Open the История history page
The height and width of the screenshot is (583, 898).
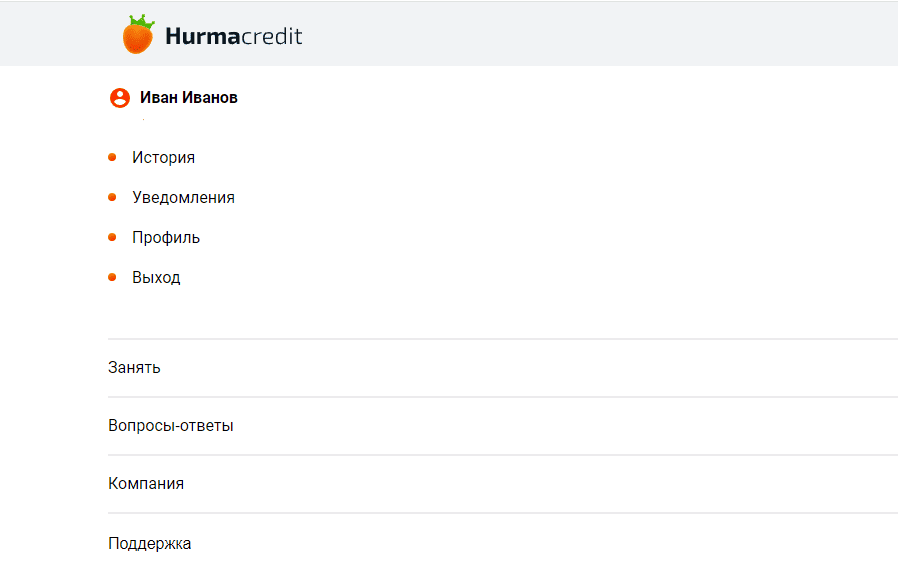point(163,158)
